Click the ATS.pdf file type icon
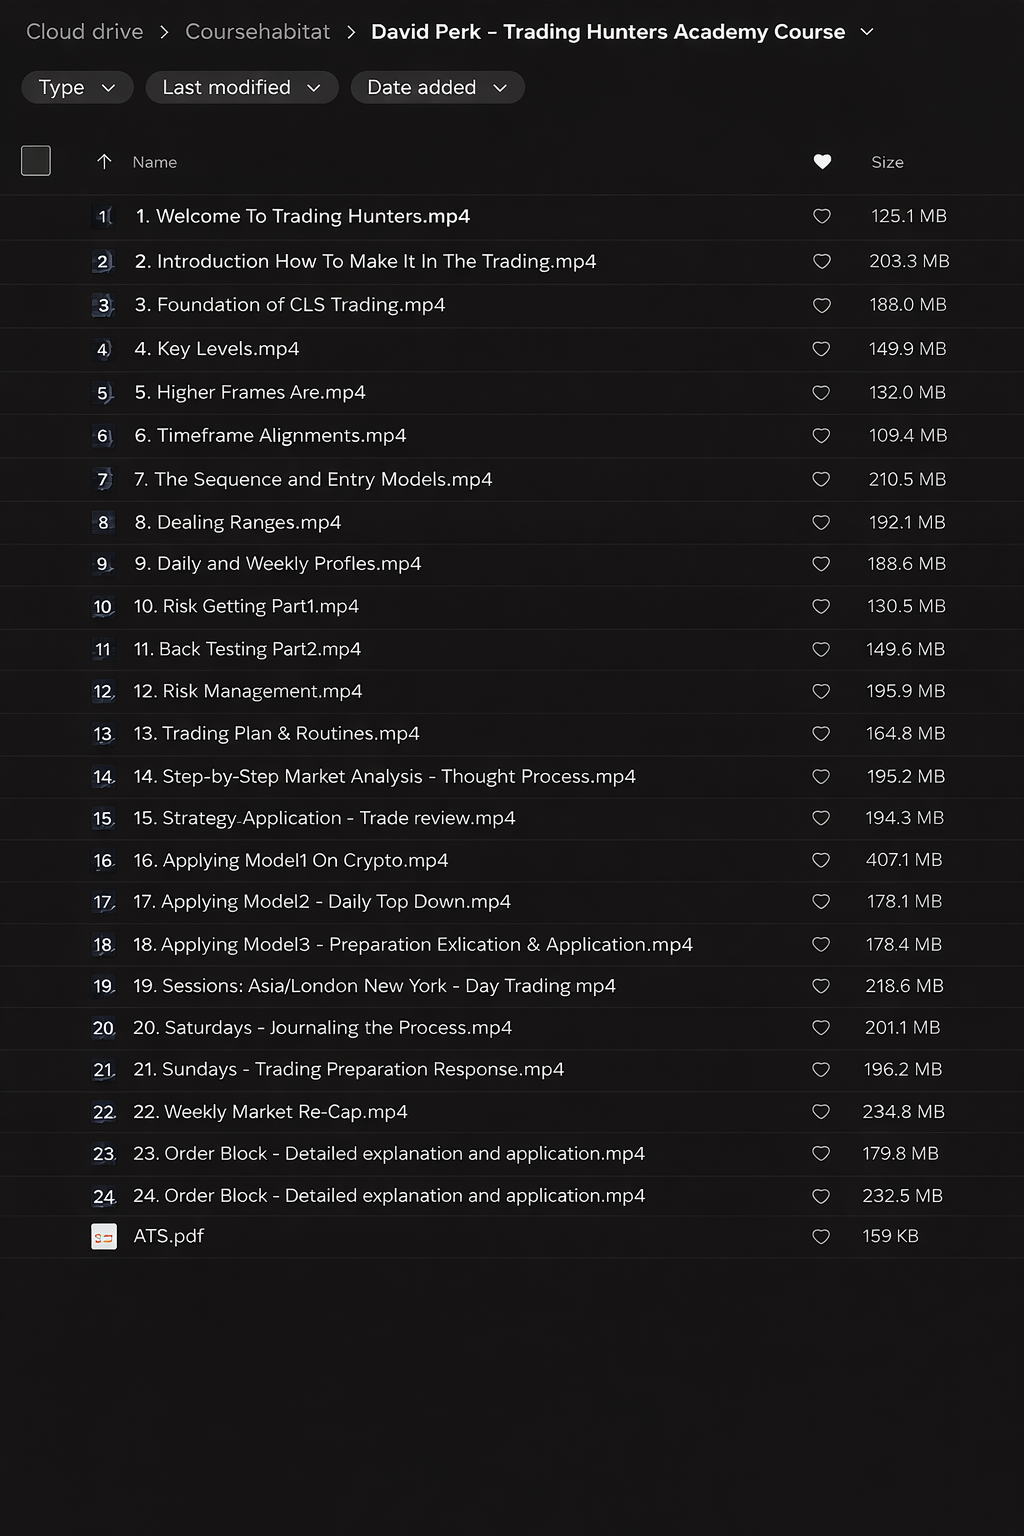Screen dimensions: 1024x1536 [x=104, y=1237]
